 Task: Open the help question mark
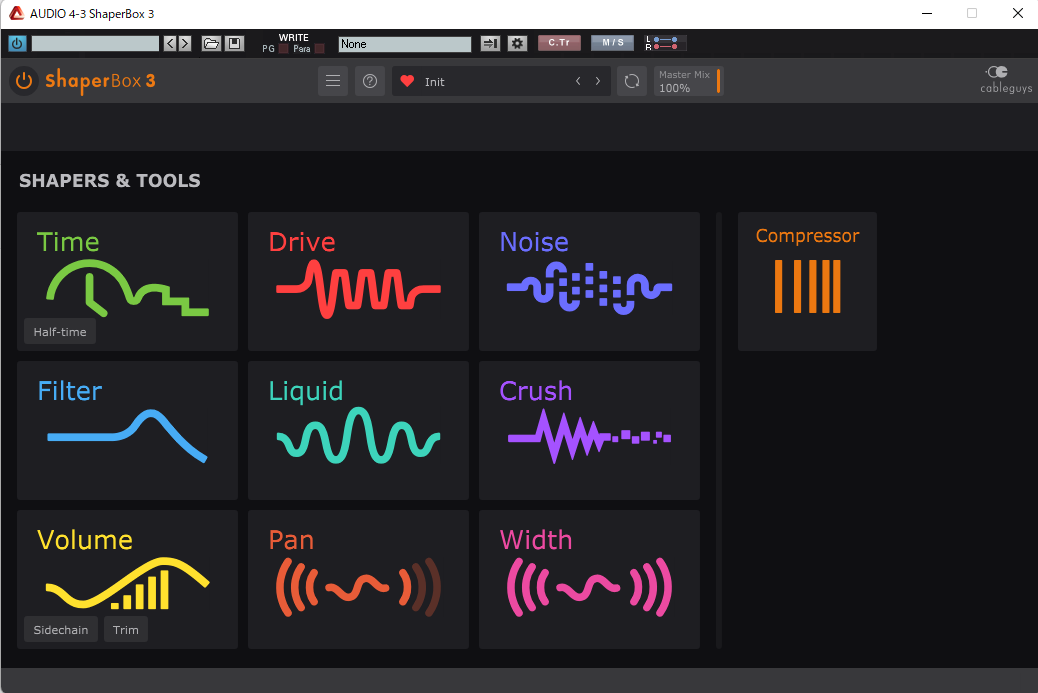tap(370, 81)
